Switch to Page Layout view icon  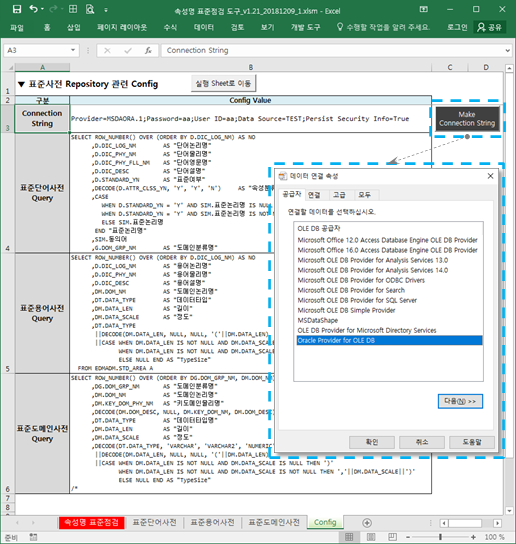point(371,537)
